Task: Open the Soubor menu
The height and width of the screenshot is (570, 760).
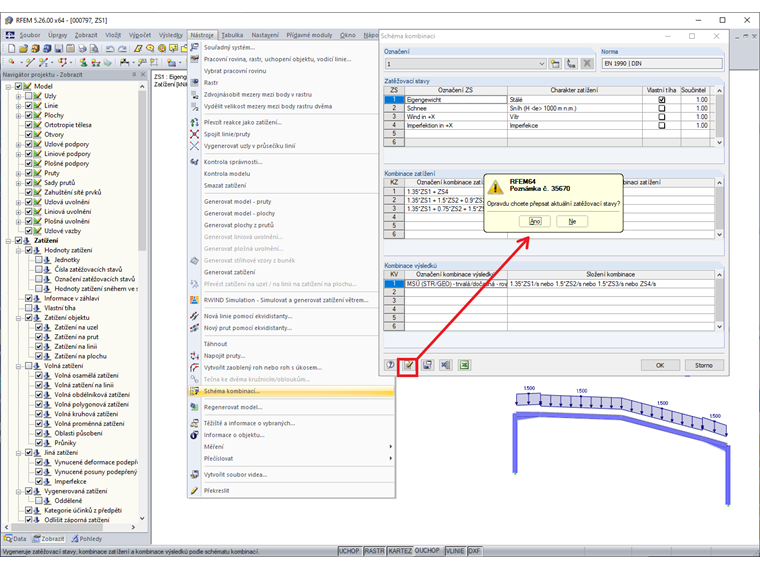Action: 30,35
